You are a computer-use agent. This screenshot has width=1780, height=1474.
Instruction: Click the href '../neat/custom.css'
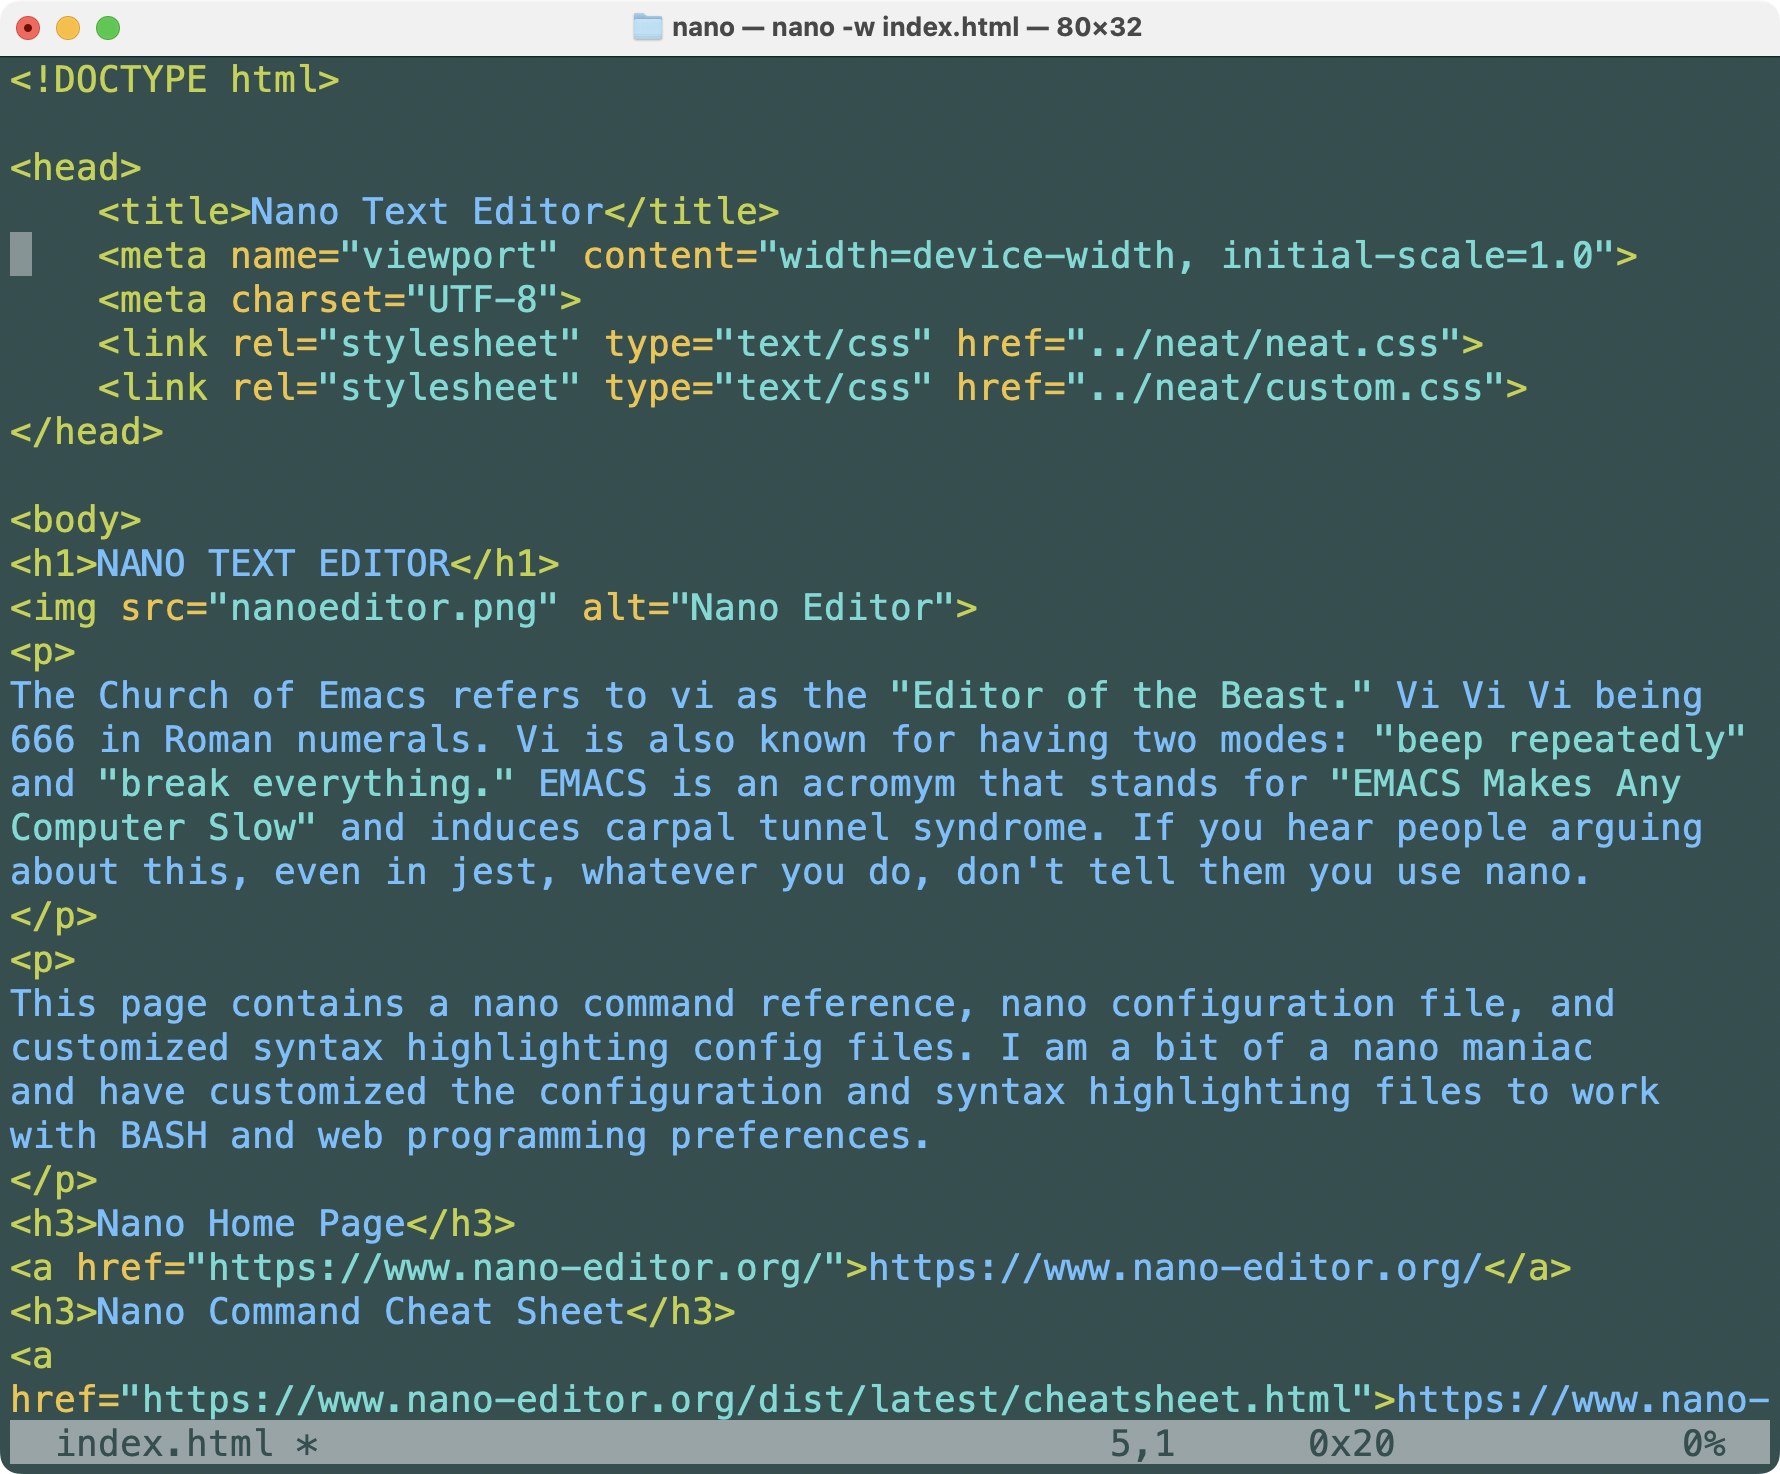click(1286, 388)
